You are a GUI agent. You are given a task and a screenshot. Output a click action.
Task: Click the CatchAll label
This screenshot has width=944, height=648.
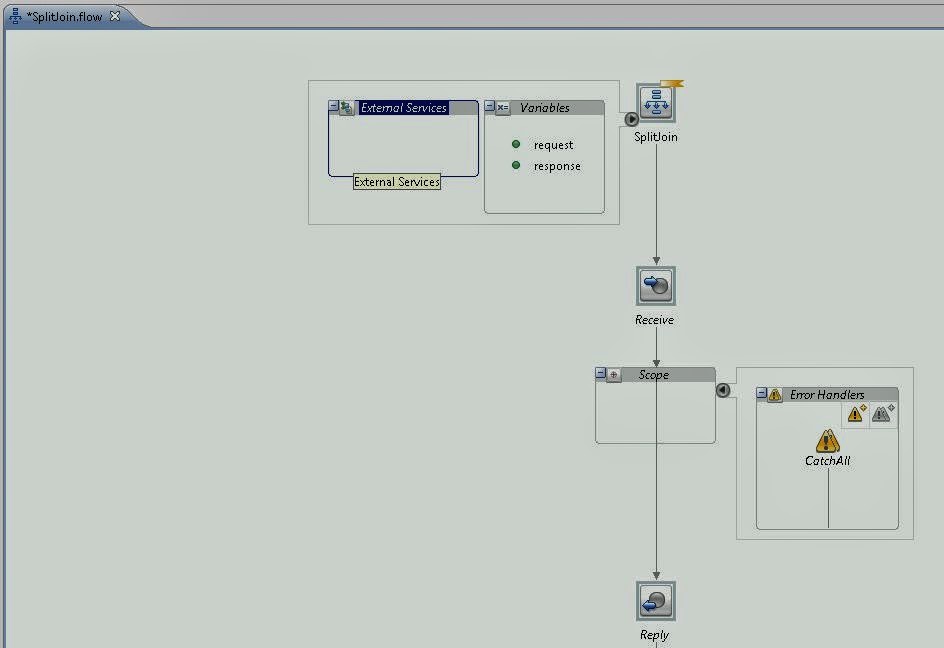[828, 461]
